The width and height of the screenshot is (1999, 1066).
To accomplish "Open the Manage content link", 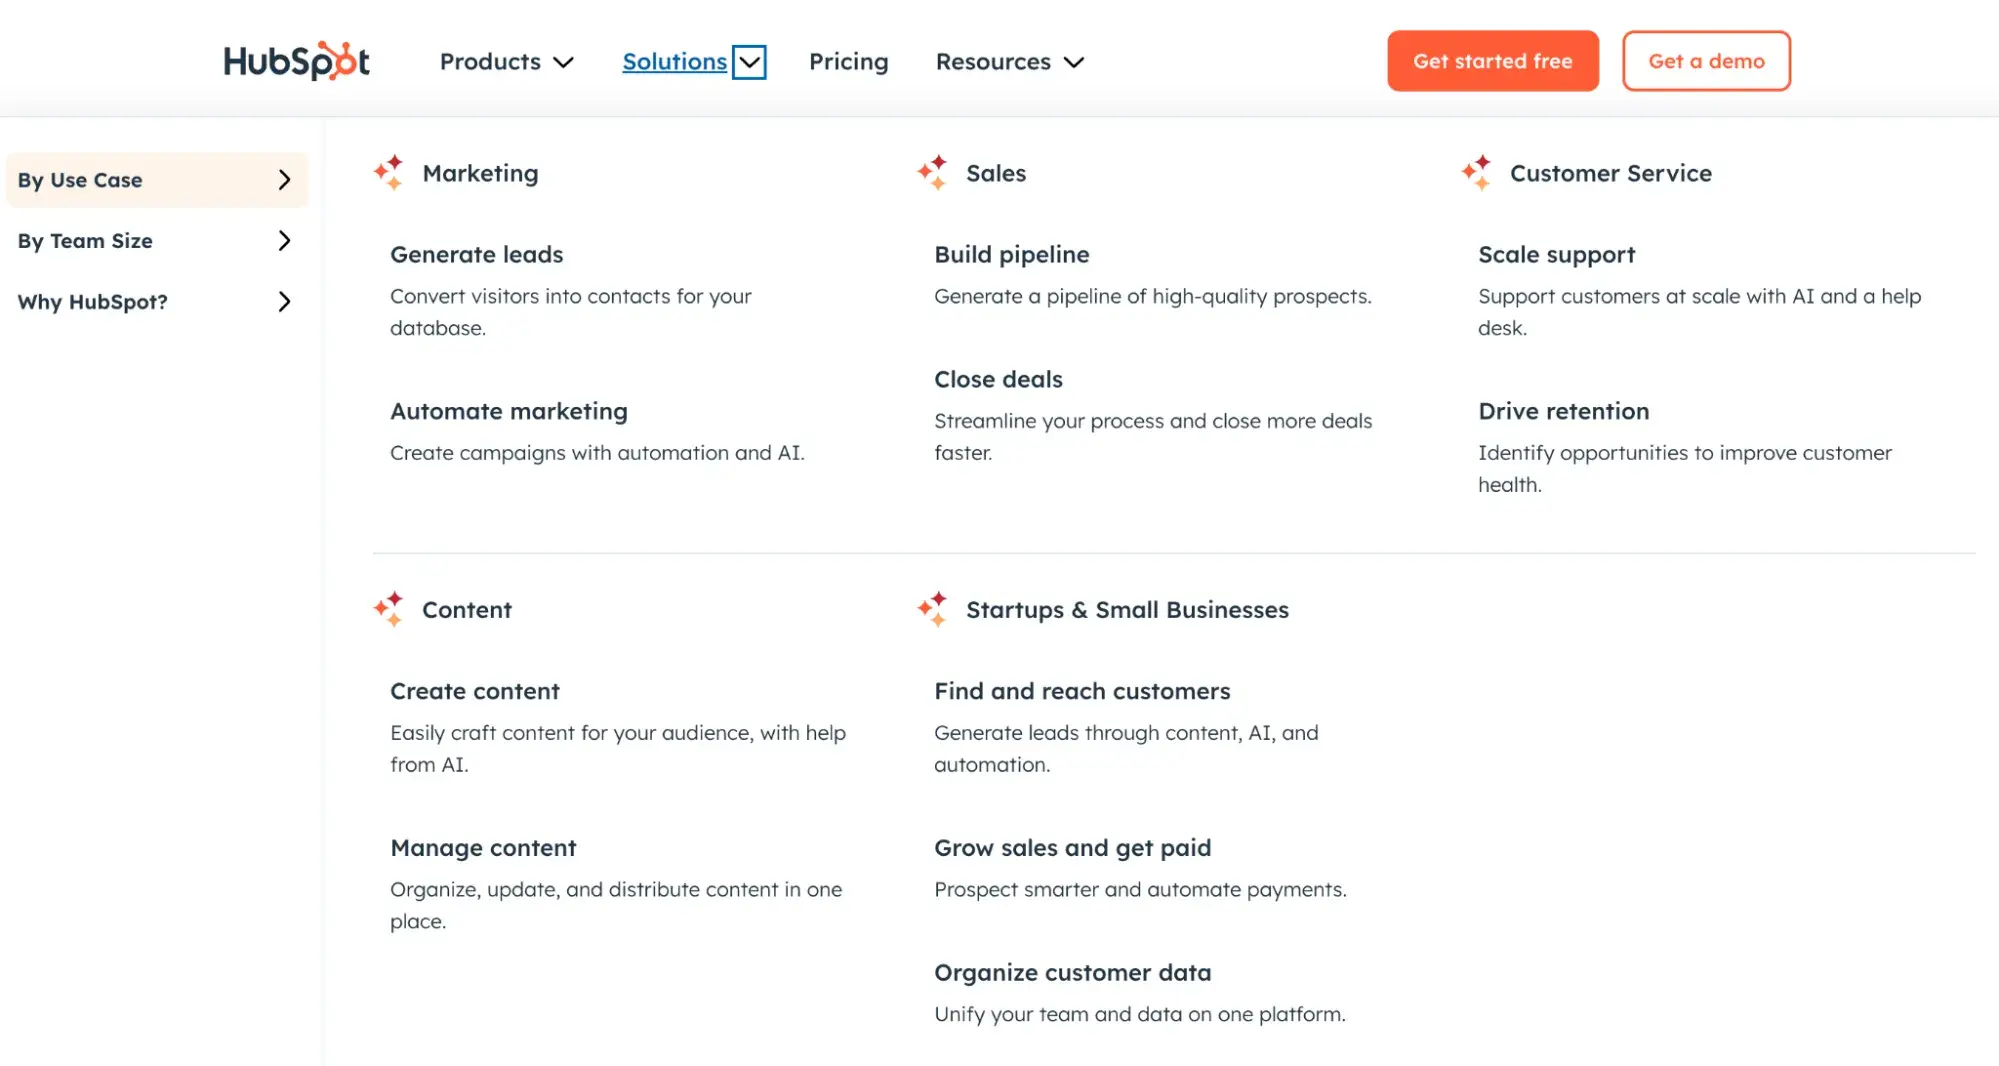I will [x=483, y=848].
